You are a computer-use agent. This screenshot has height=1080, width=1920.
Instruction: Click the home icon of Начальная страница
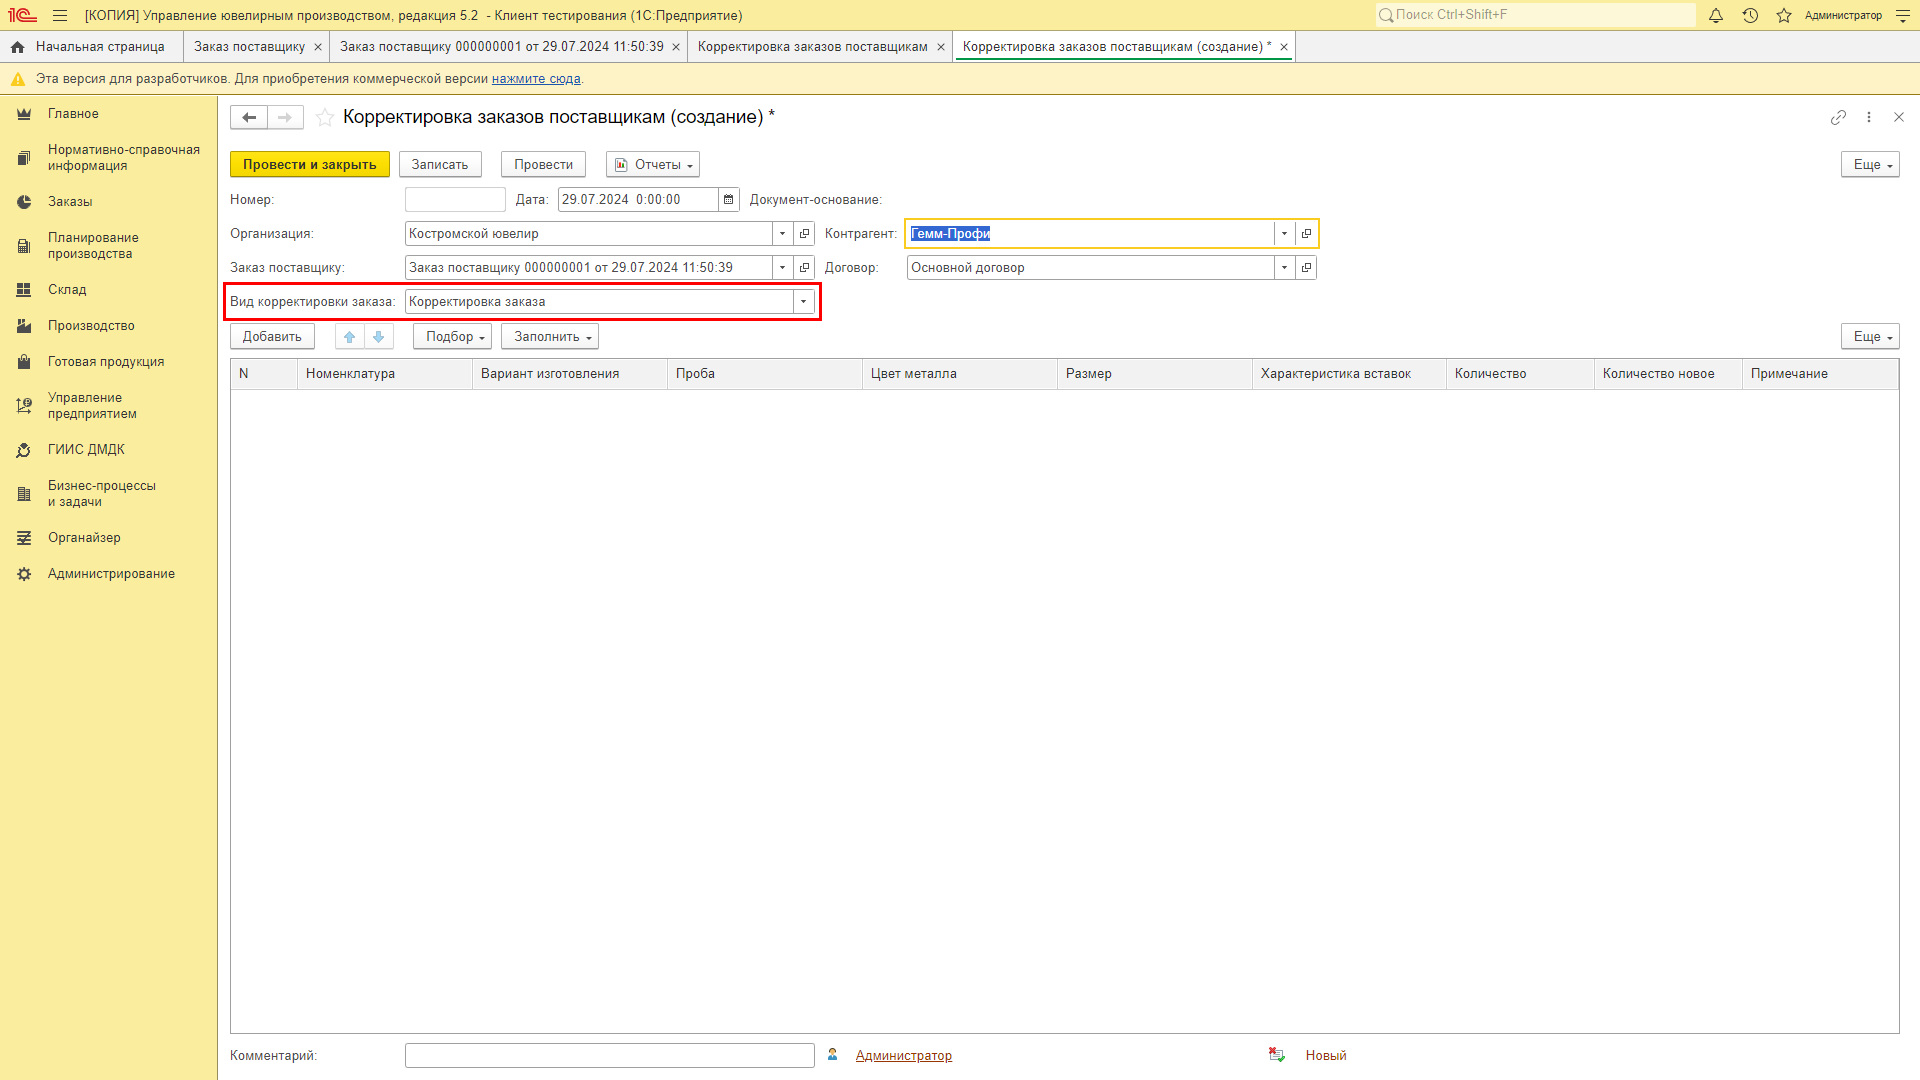17,47
